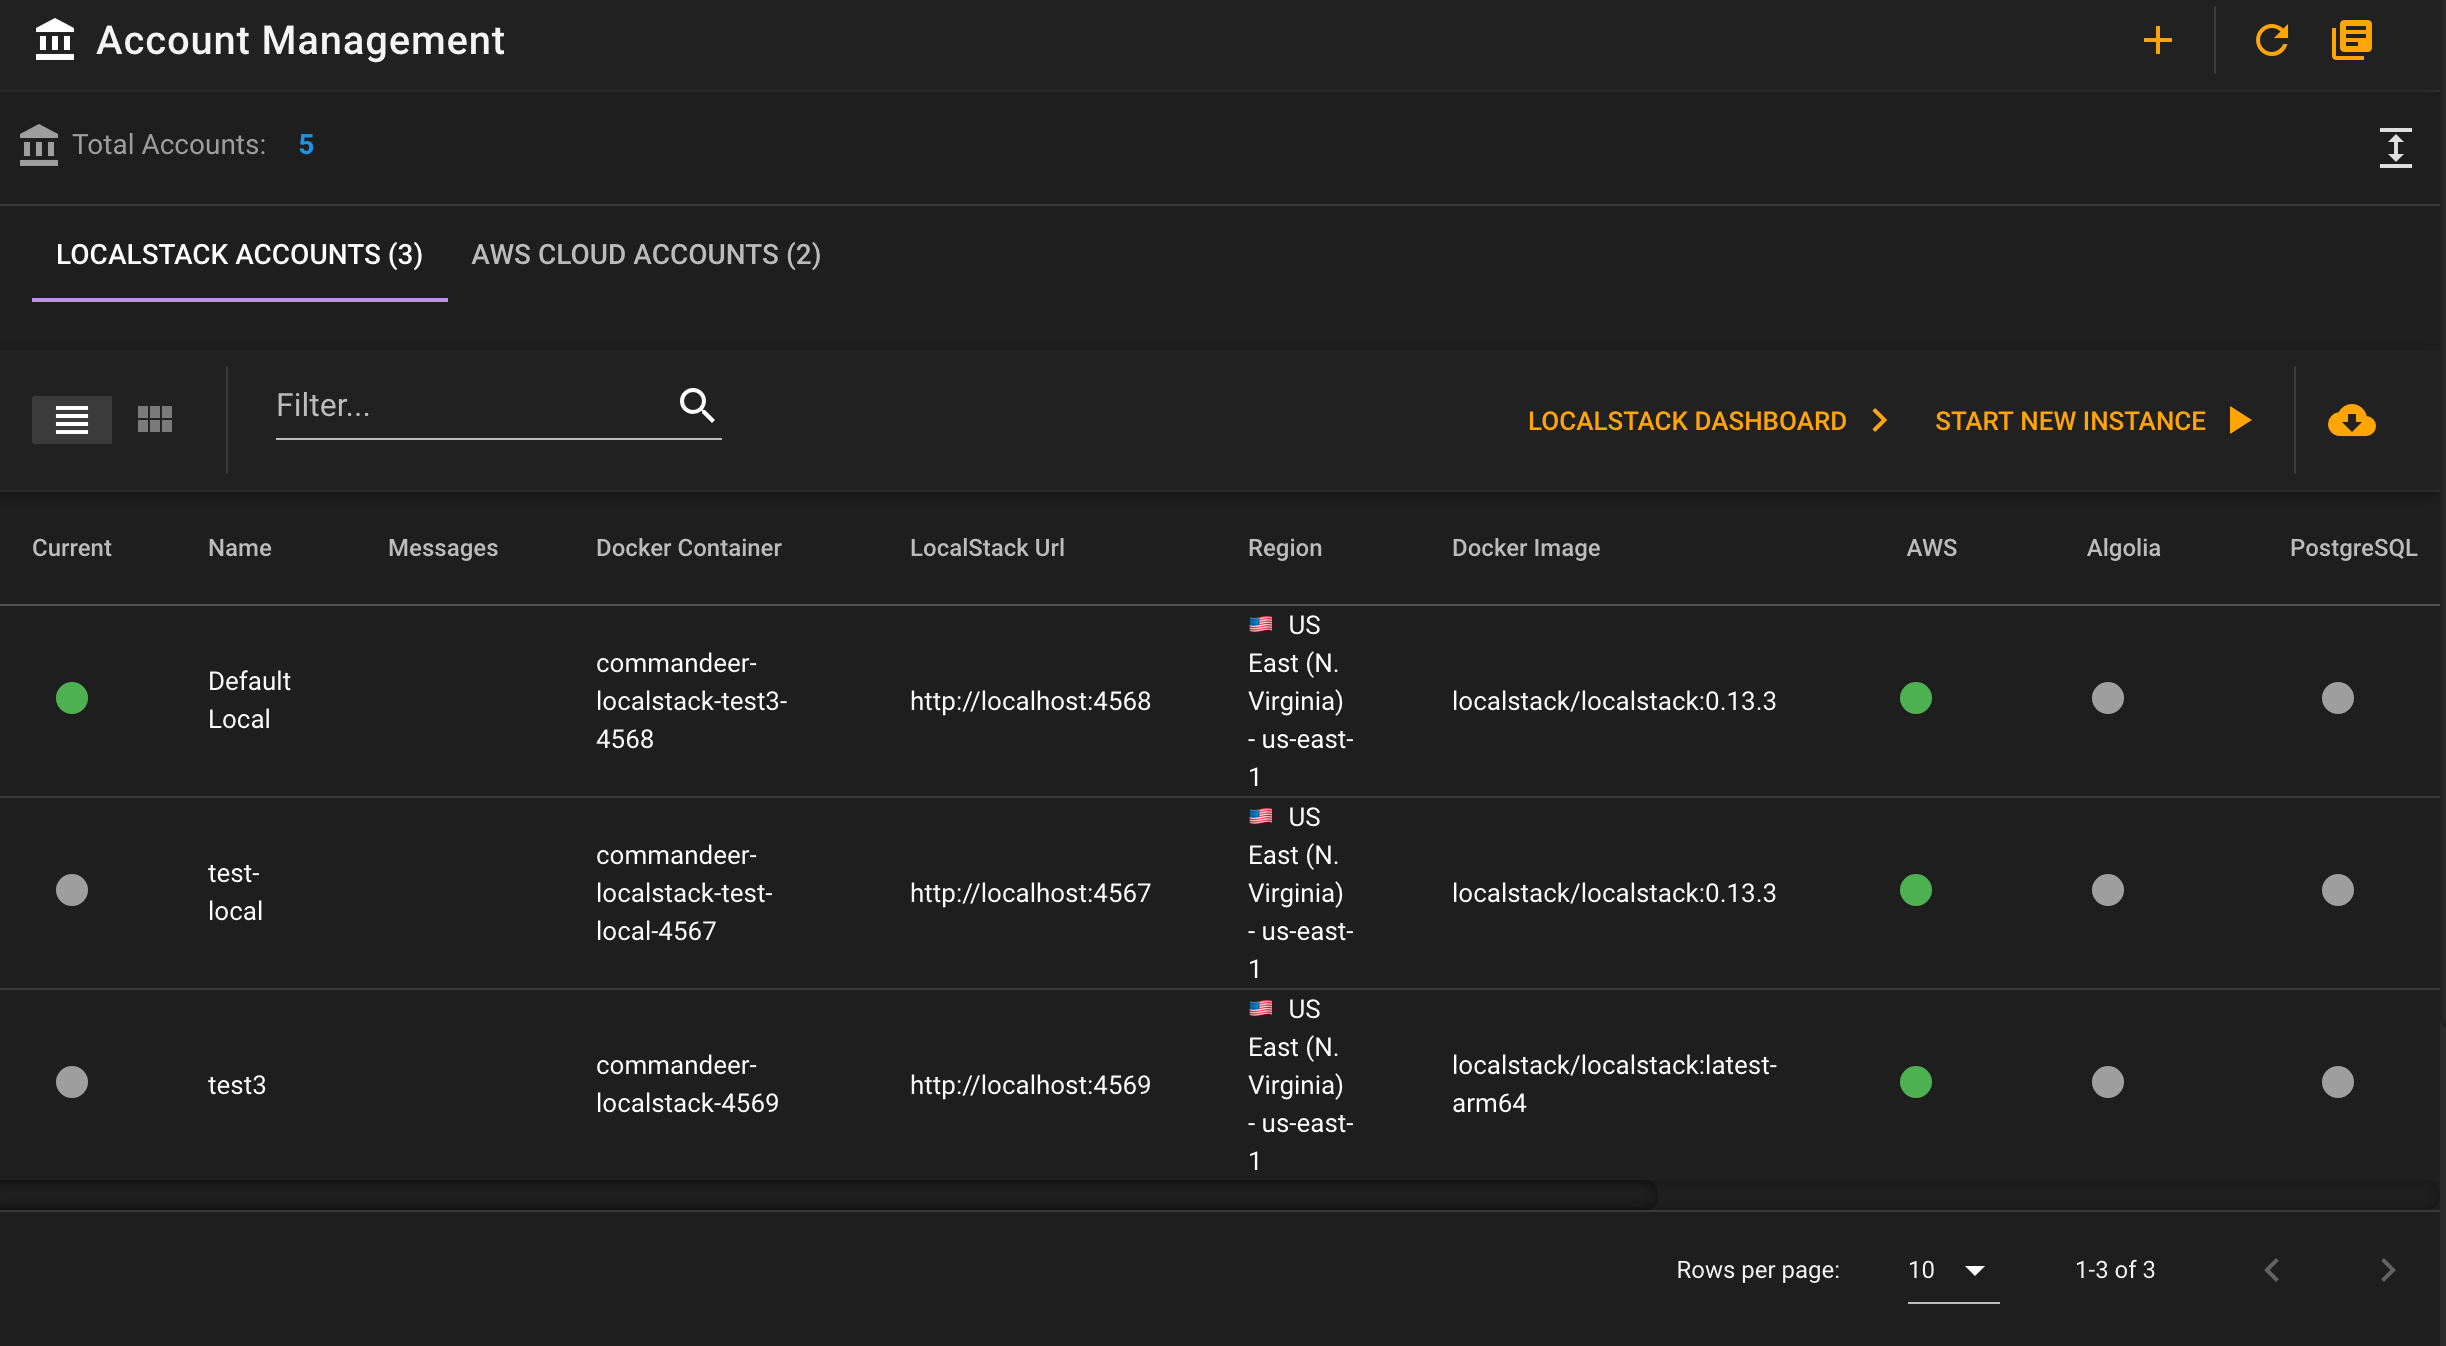
Task: Click Docker Image cell in Default Local row
Action: [1614, 701]
